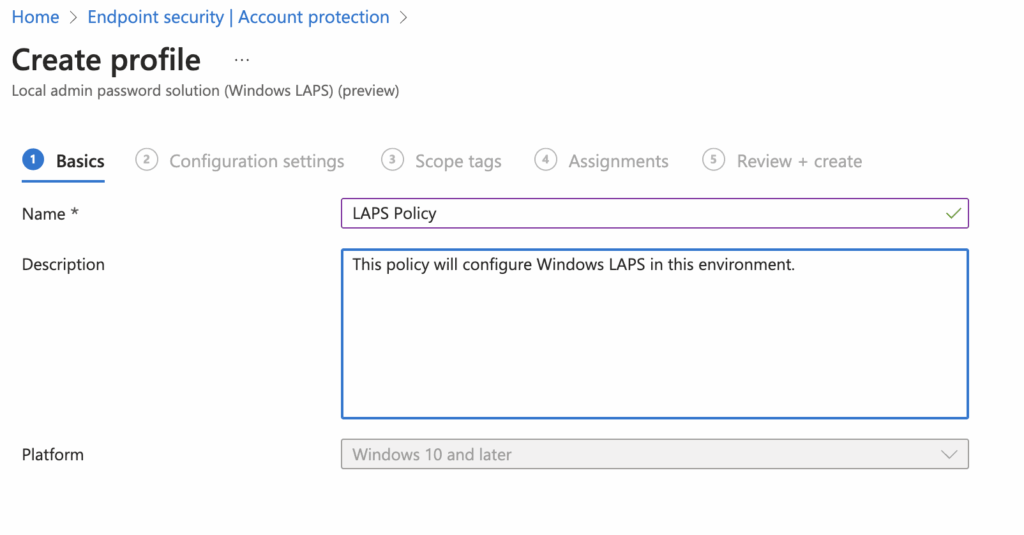Click the chevron after Account protection breadcrumb

[403, 18]
